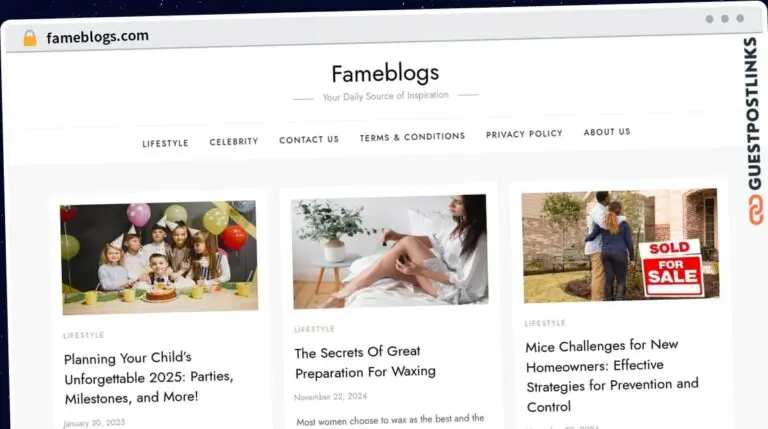768x429 pixels.
Task: Open the Privacy Policy page
Action: pos(524,134)
